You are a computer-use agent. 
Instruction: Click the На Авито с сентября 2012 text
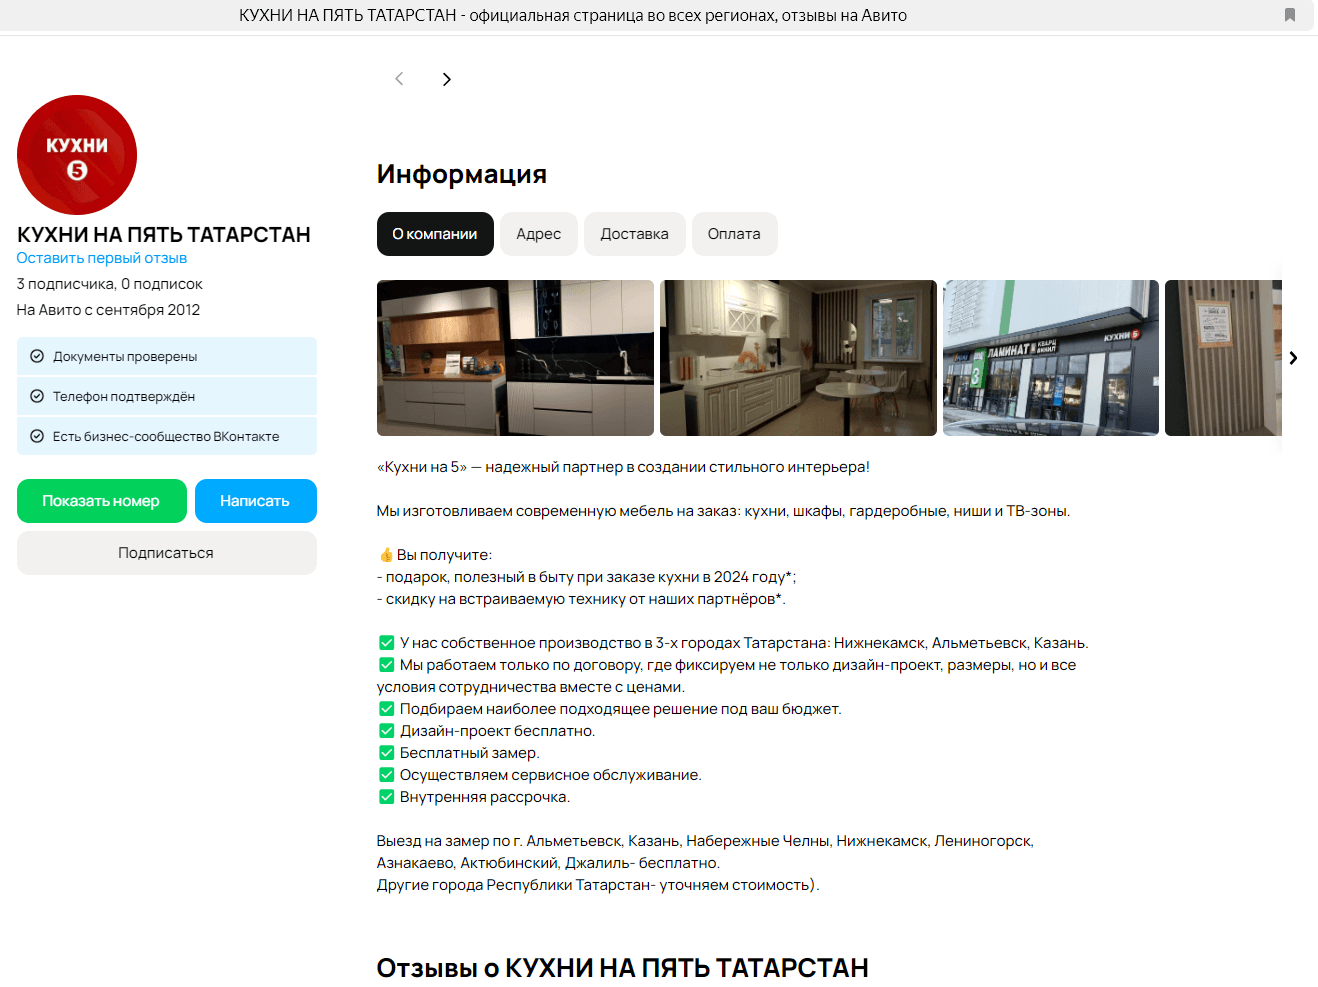pyautogui.click(x=109, y=310)
